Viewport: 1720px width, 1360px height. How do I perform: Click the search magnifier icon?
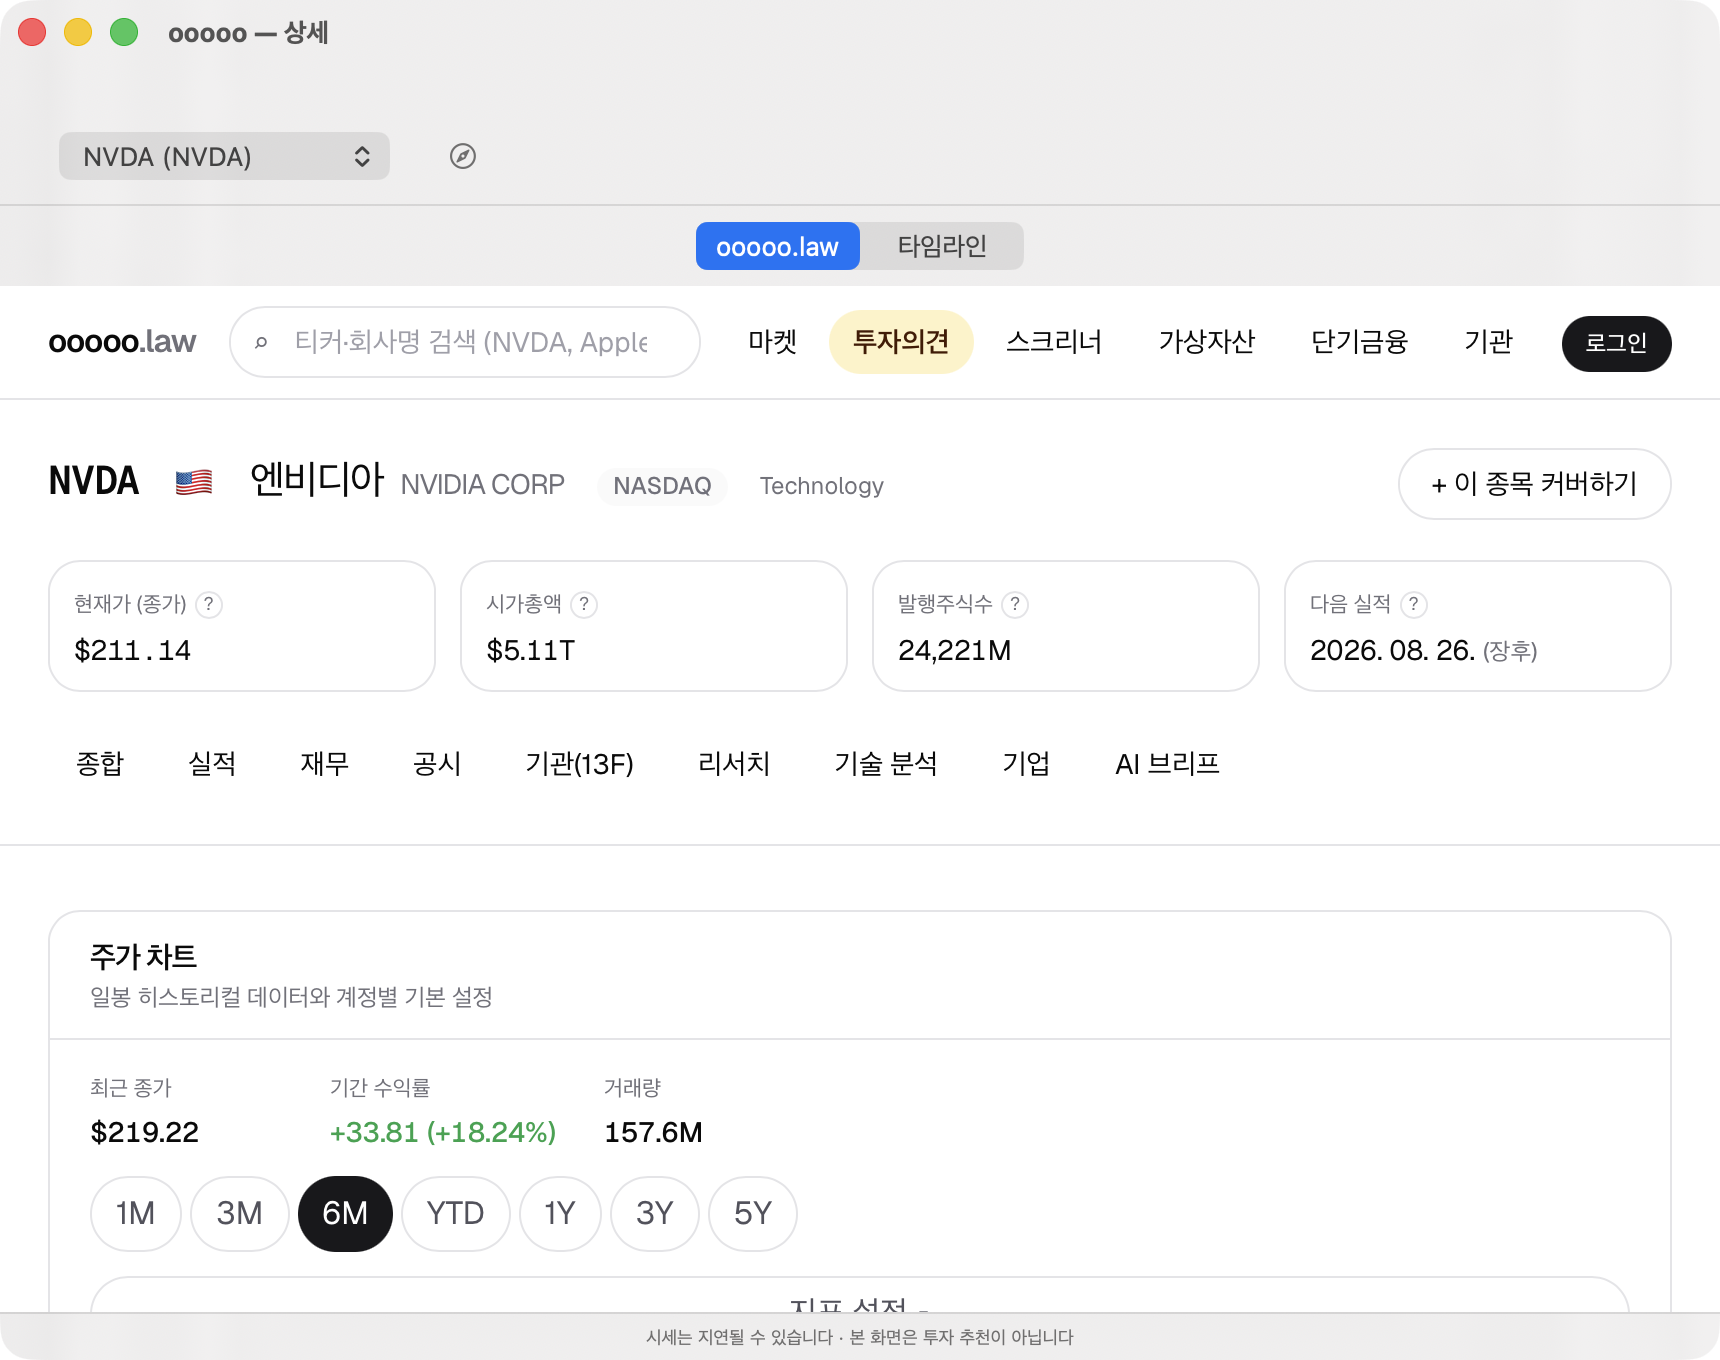(x=261, y=343)
